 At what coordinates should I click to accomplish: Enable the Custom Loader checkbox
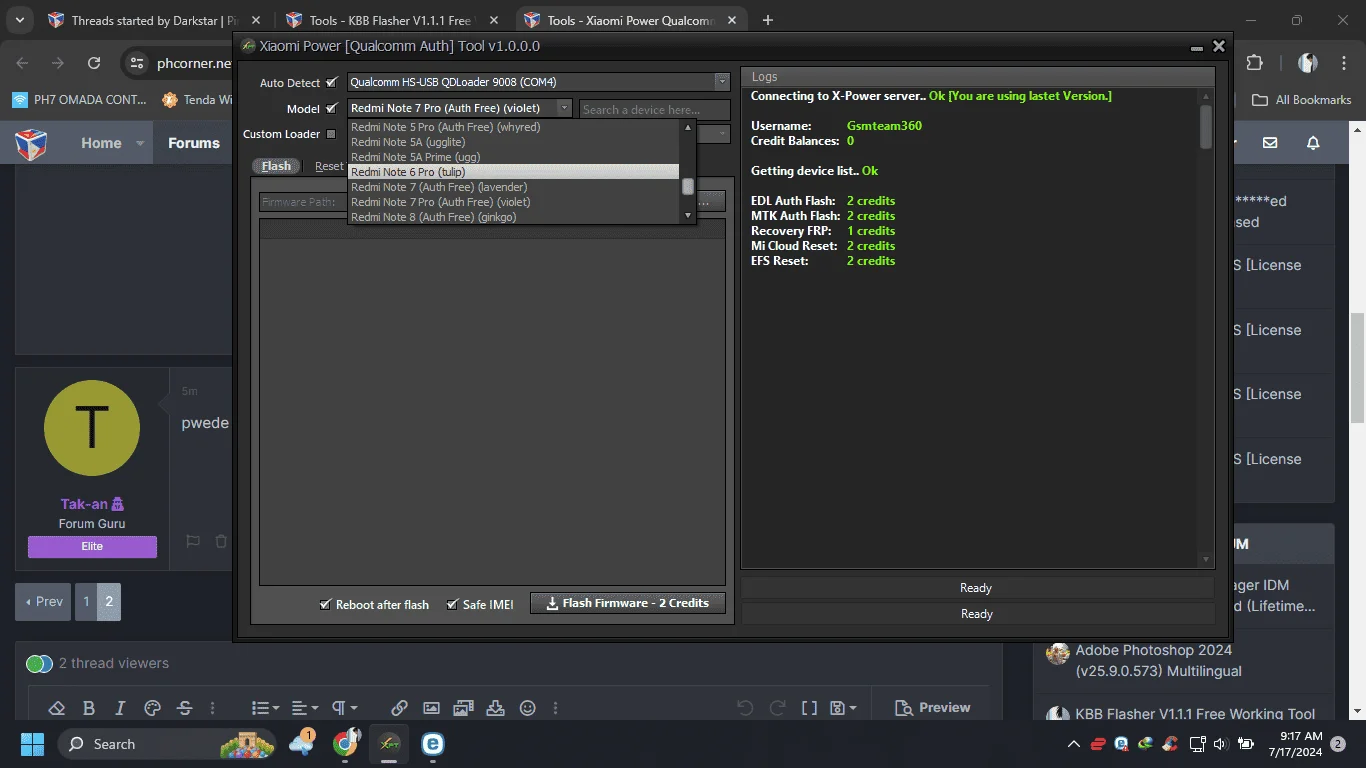tap(331, 134)
